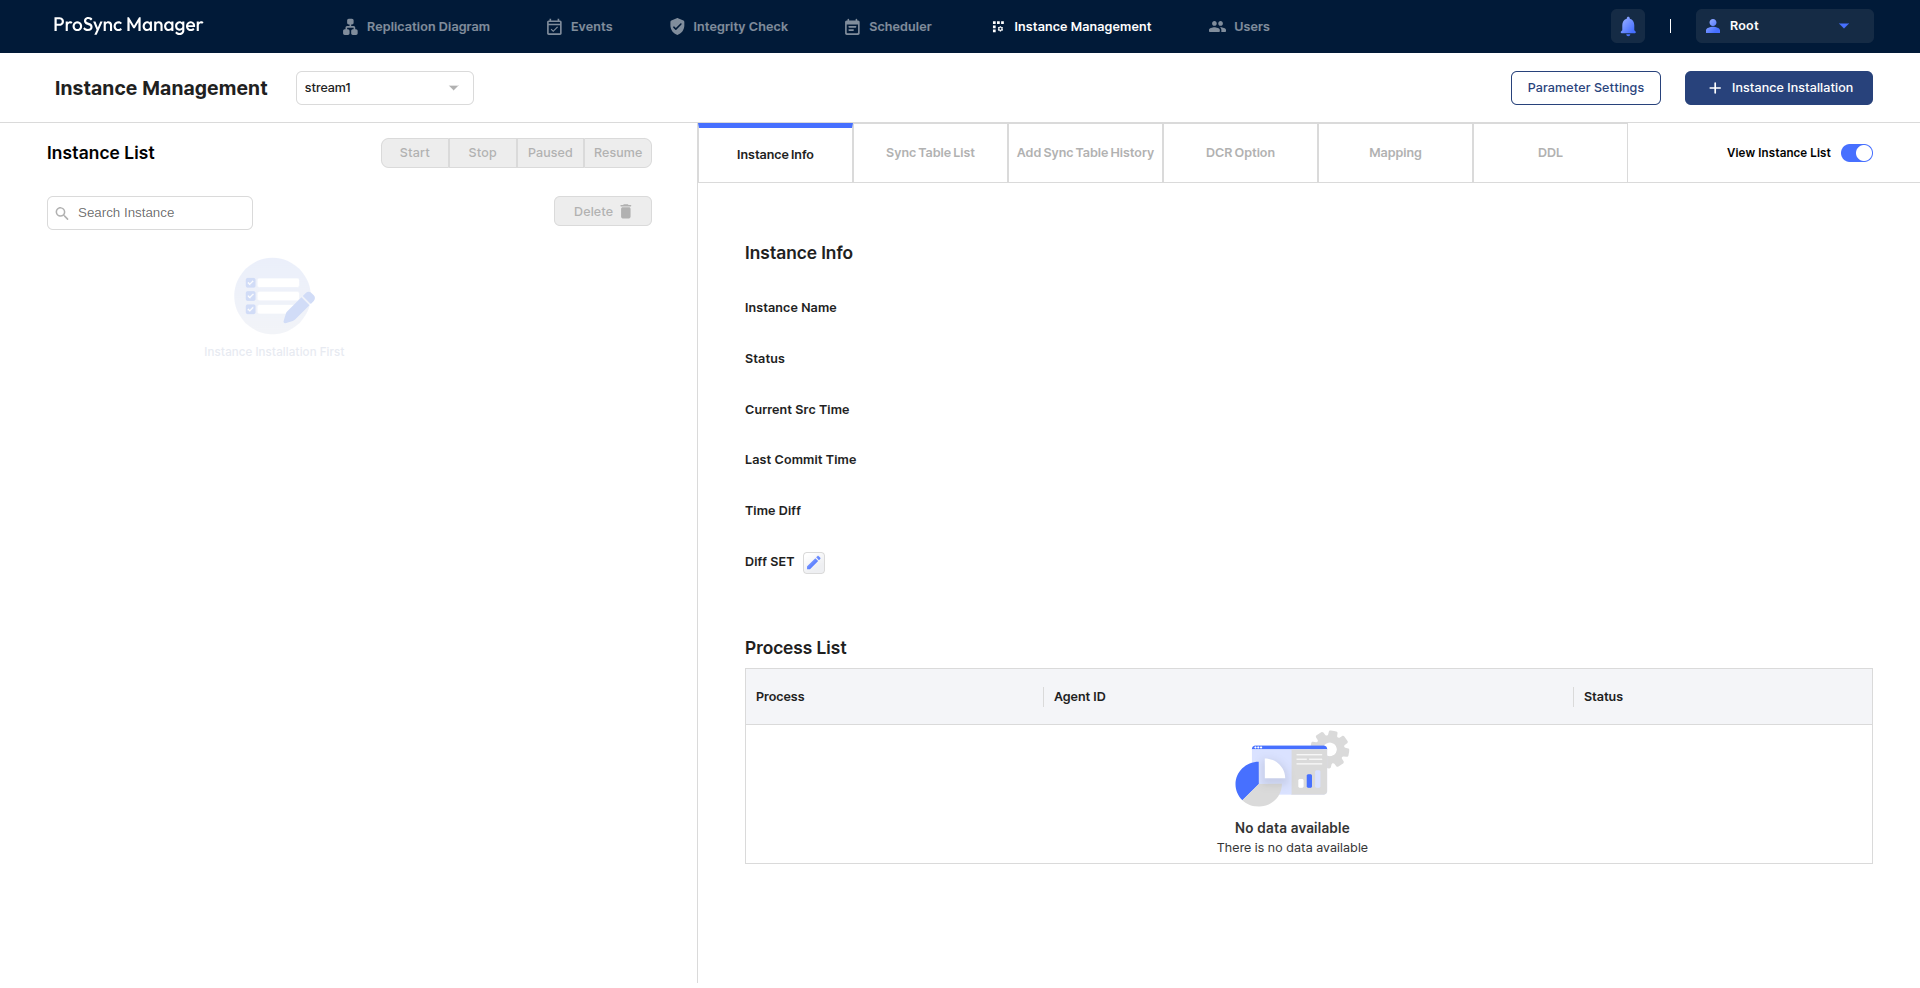Click the magnifier icon in Search Instance
The height and width of the screenshot is (988, 1920).
click(62, 213)
